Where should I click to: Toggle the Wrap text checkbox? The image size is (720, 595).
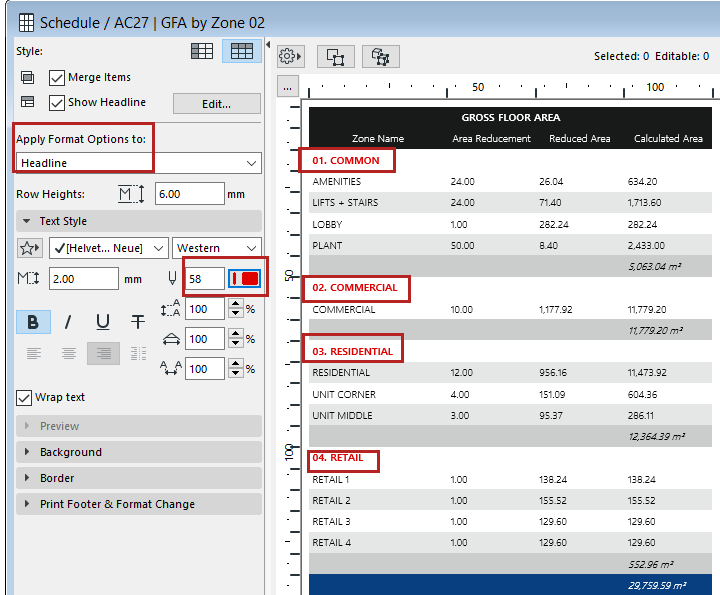click(24, 398)
